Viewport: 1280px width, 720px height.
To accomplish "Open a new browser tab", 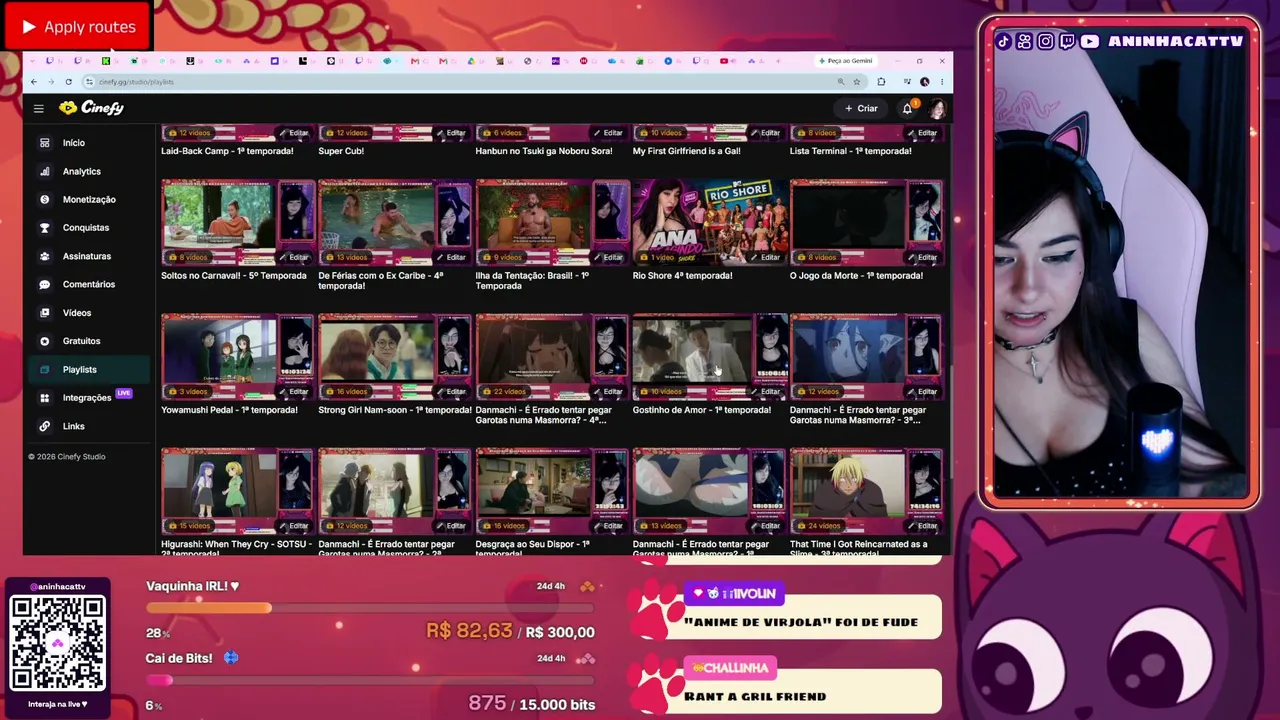I will (778, 61).
